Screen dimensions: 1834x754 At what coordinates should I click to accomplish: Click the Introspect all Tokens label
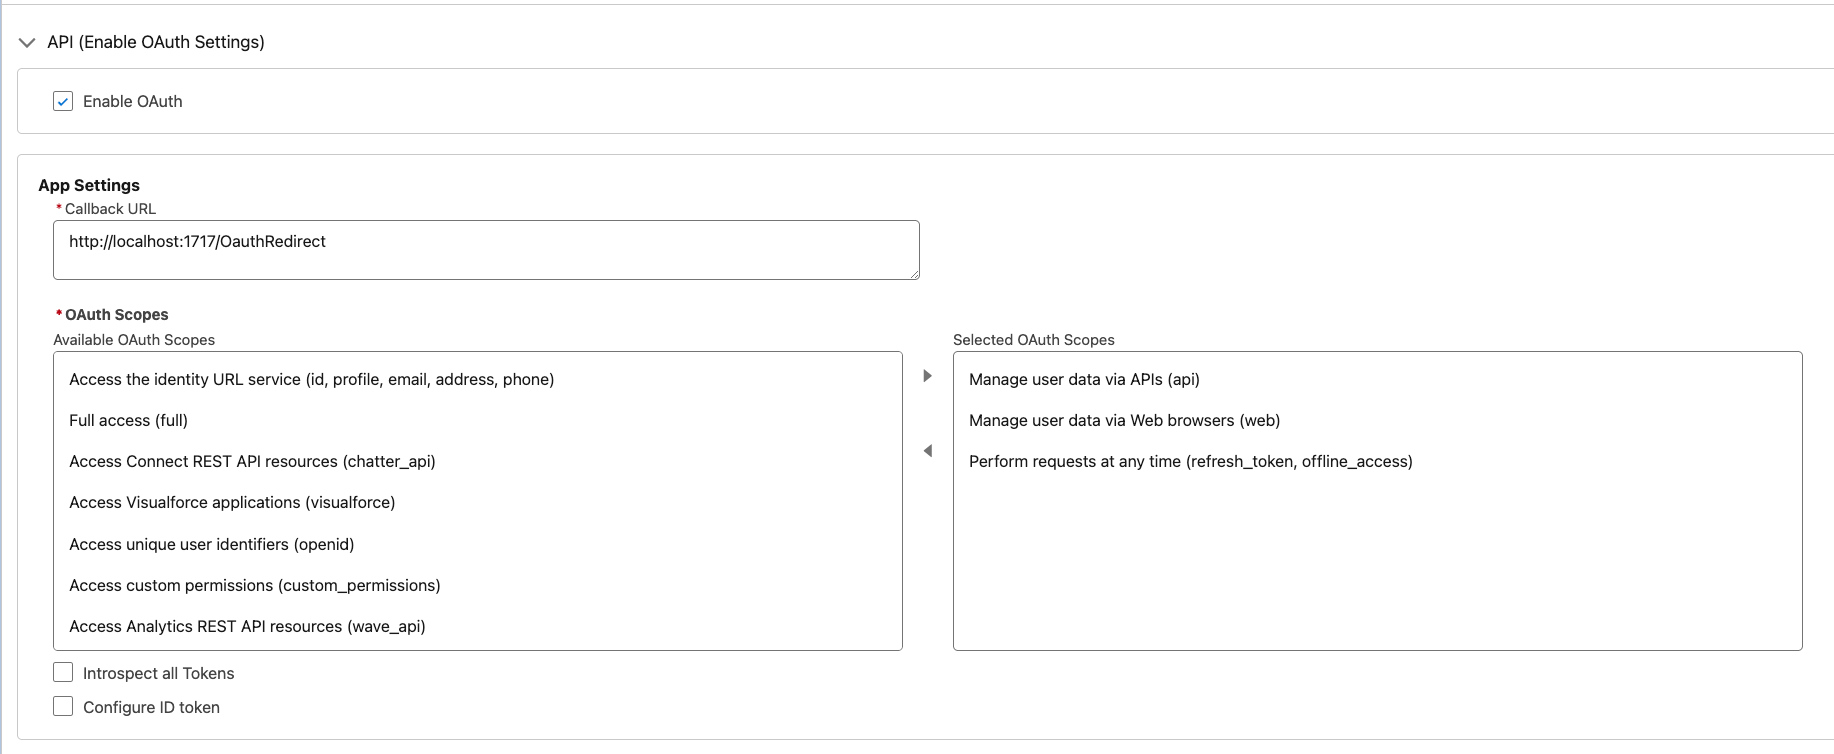tap(158, 674)
